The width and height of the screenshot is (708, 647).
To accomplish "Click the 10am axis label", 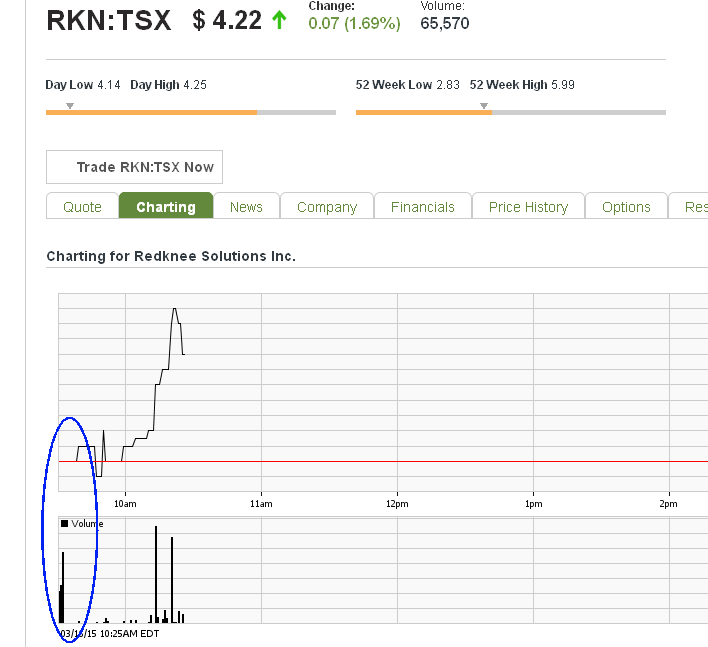I will pyautogui.click(x=125, y=504).
